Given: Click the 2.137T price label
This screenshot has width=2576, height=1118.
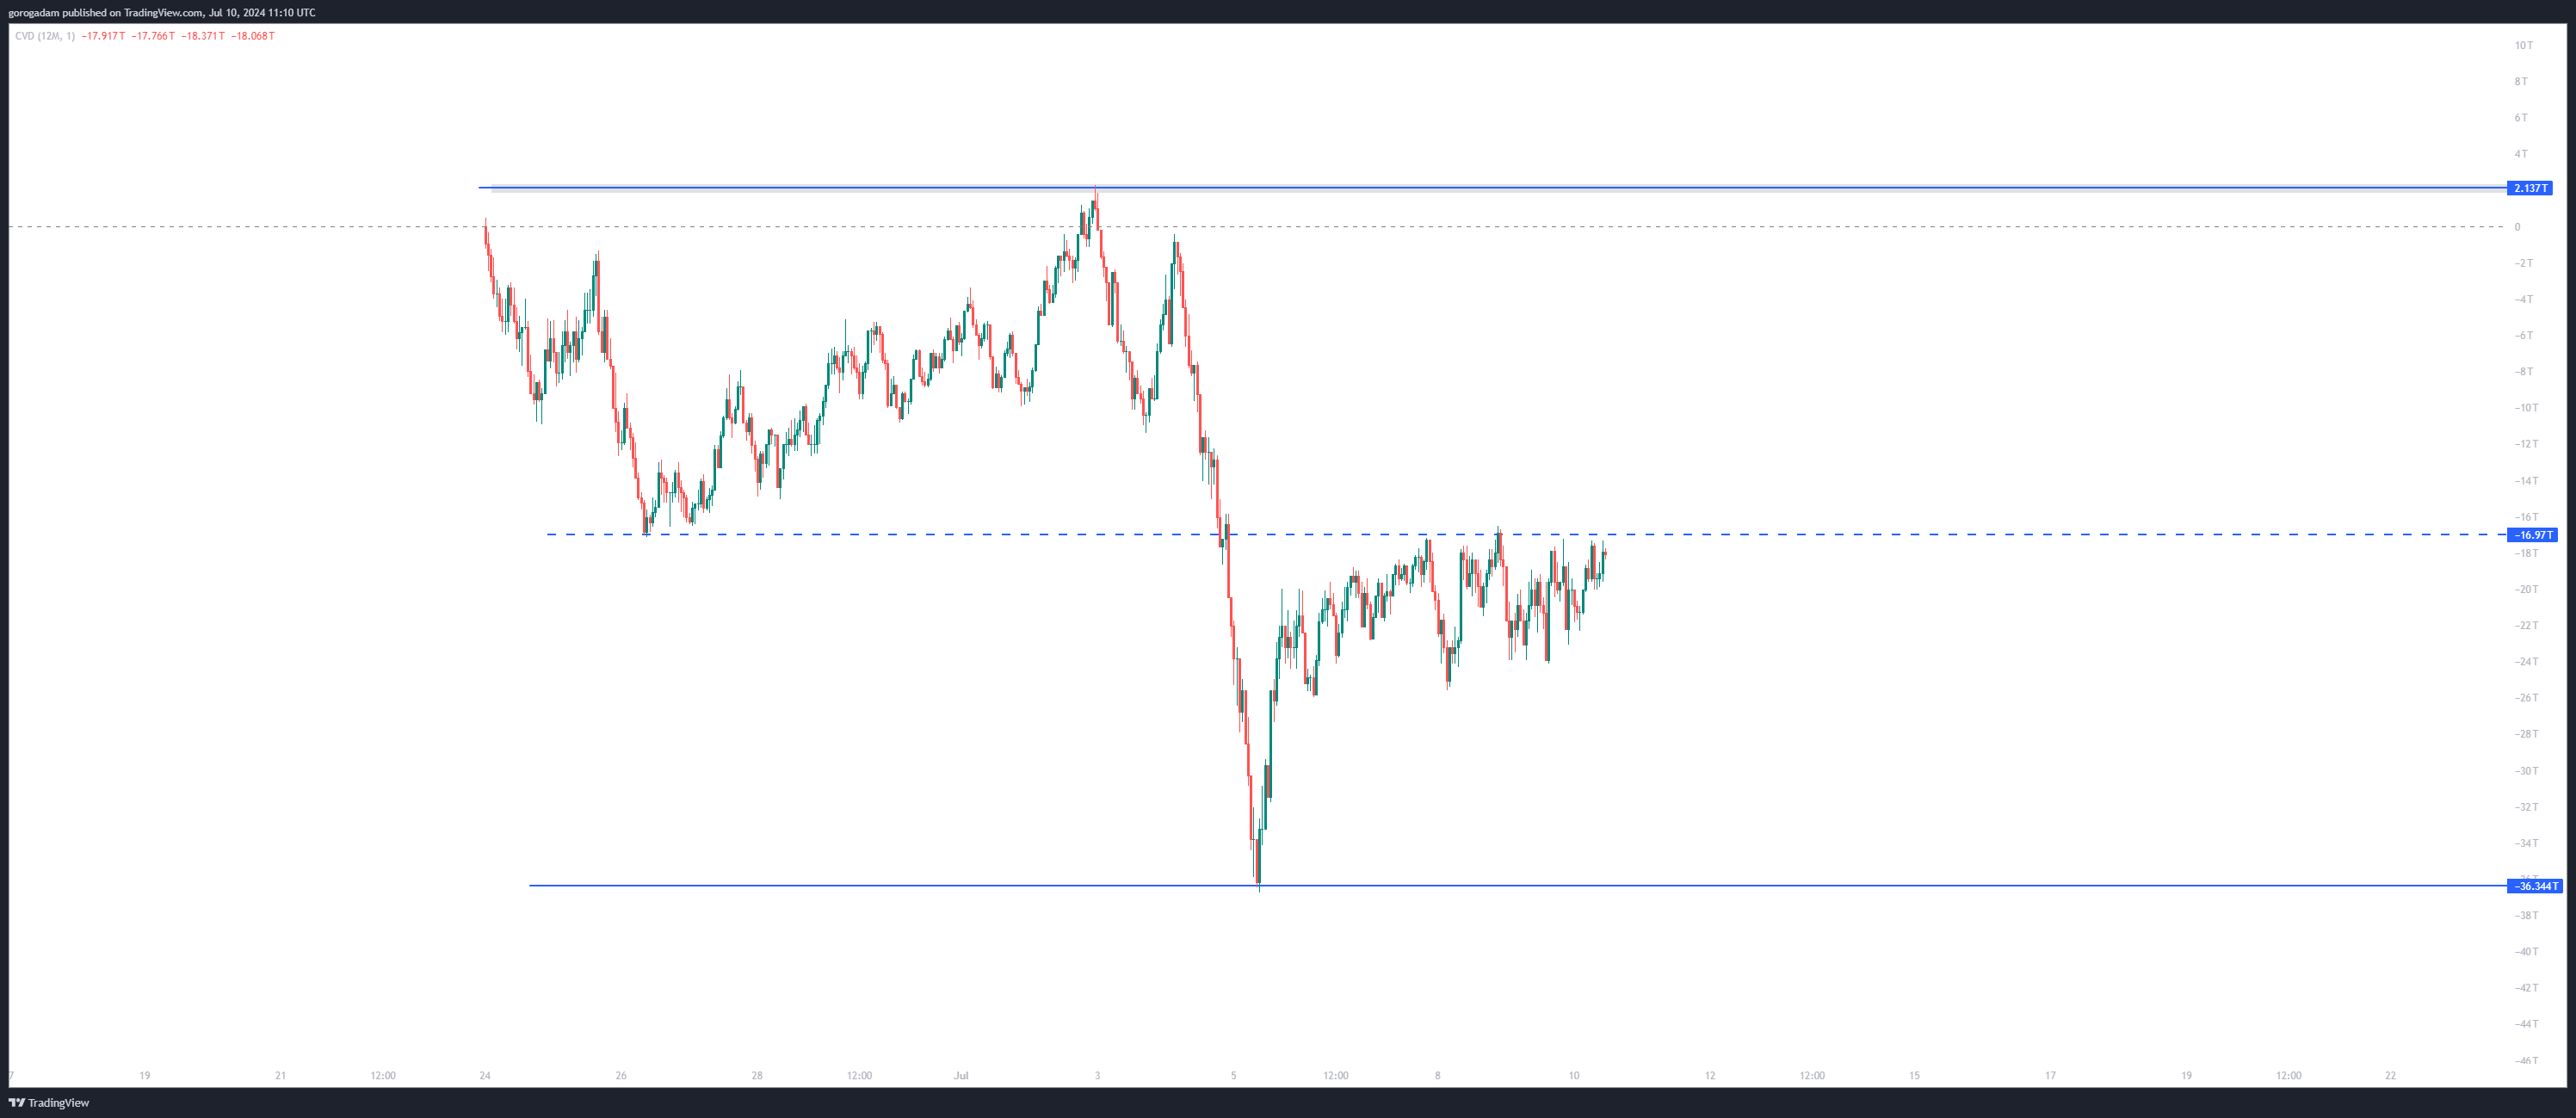Looking at the screenshot, I should tap(2529, 188).
